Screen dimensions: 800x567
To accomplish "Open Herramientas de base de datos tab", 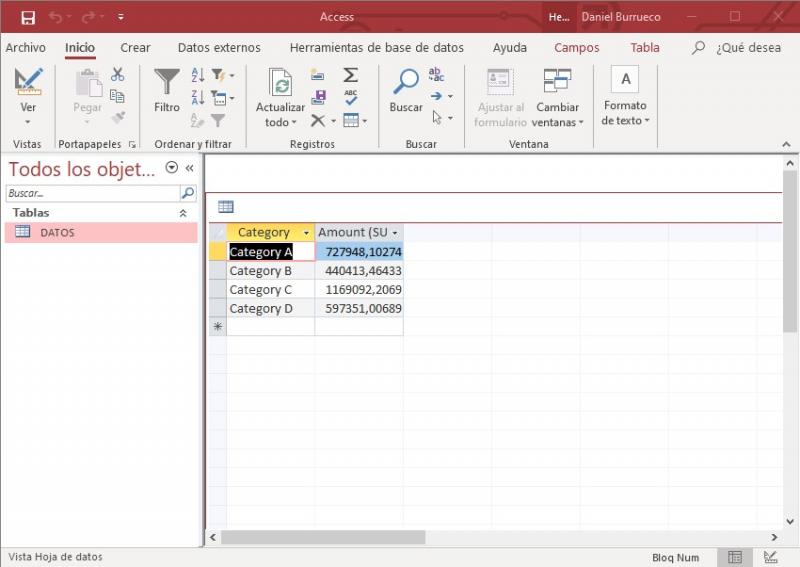I will pyautogui.click(x=377, y=47).
